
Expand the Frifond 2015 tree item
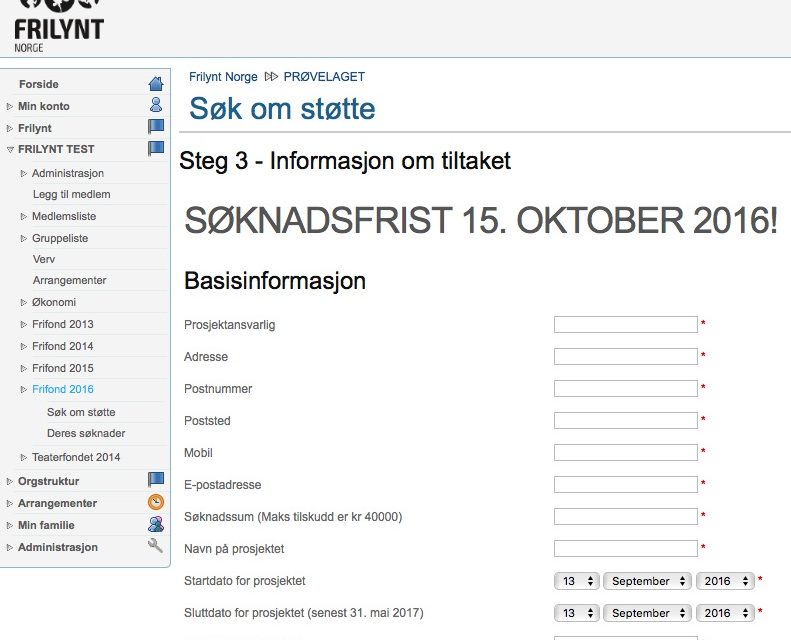23,368
